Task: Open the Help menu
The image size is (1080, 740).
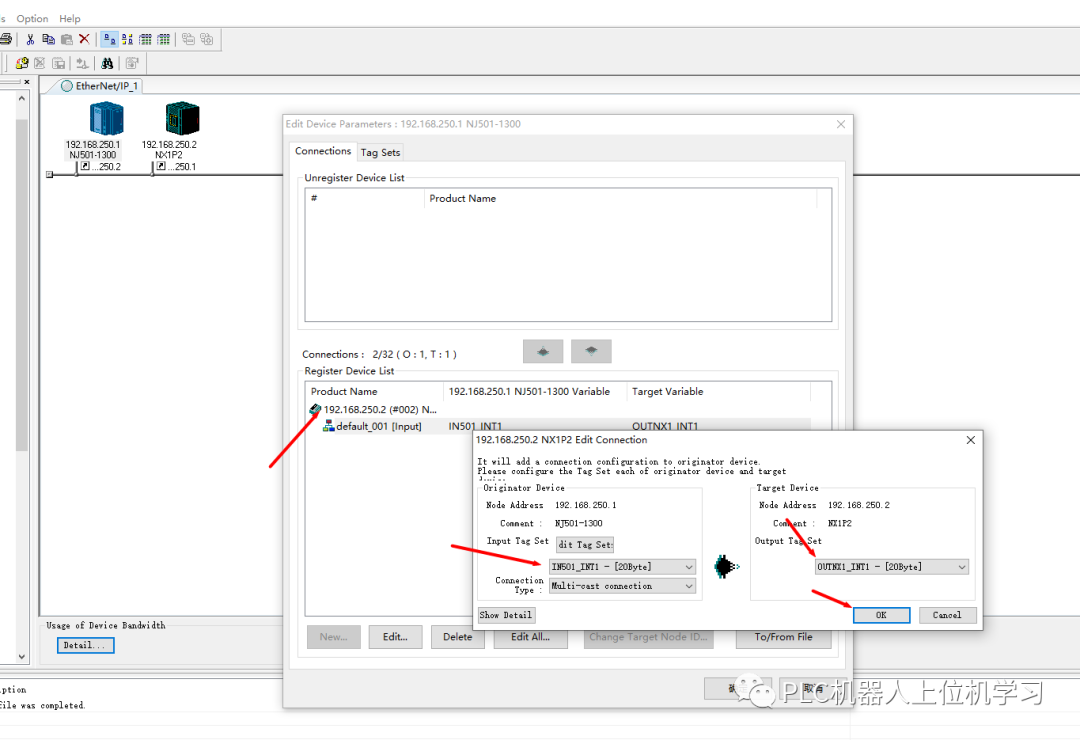Action: coord(70,19)
